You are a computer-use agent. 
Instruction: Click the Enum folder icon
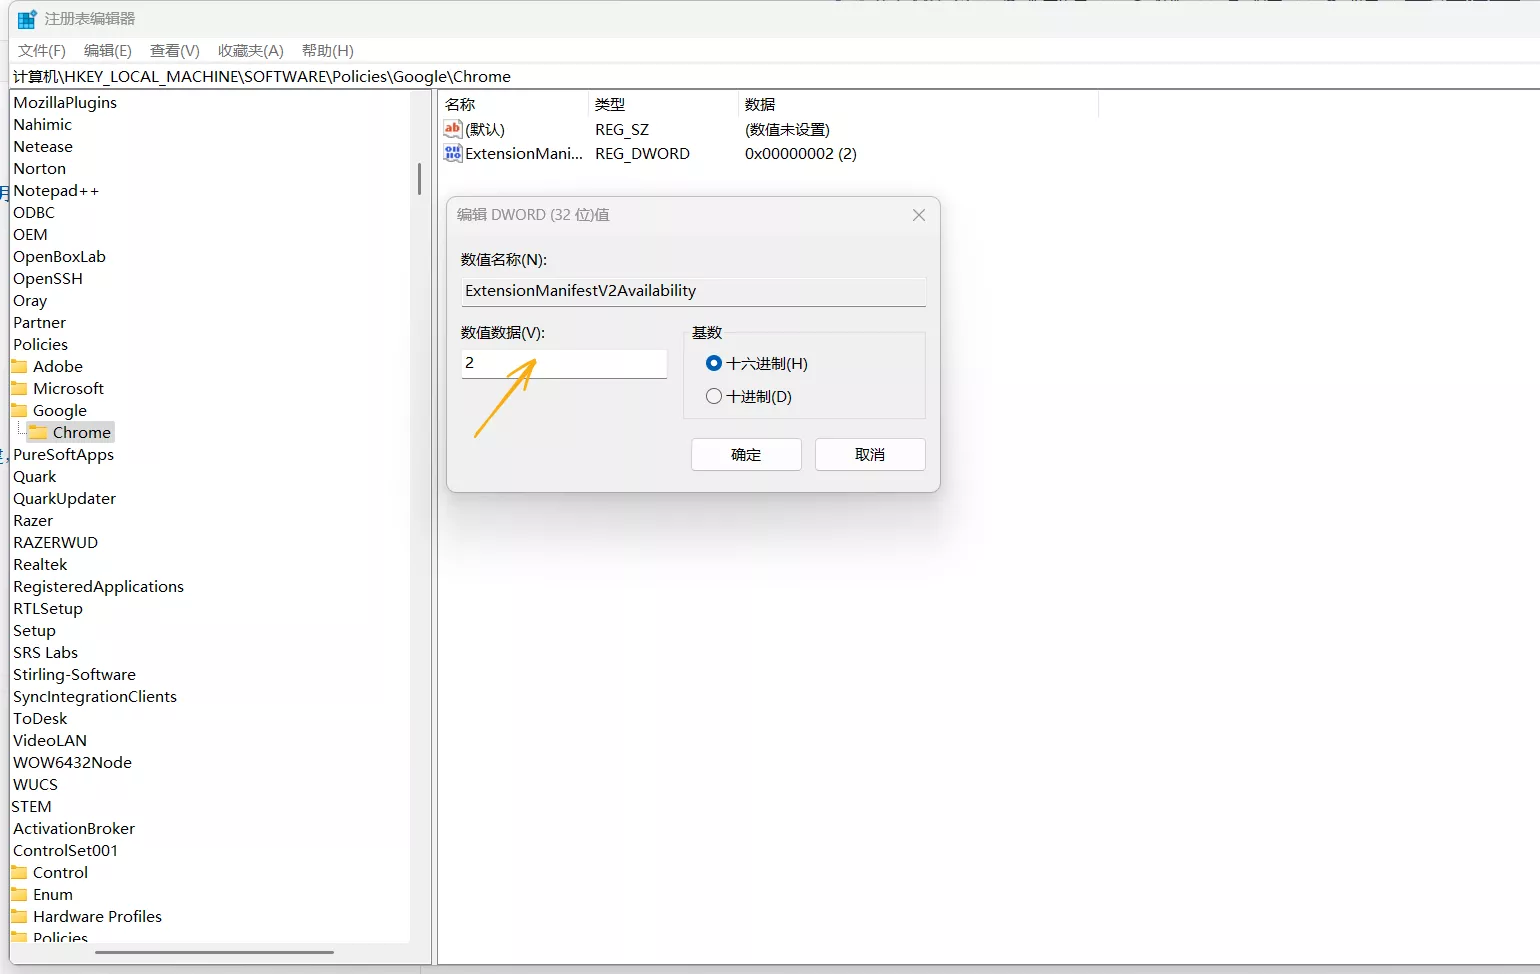click(x=20, y=894)
